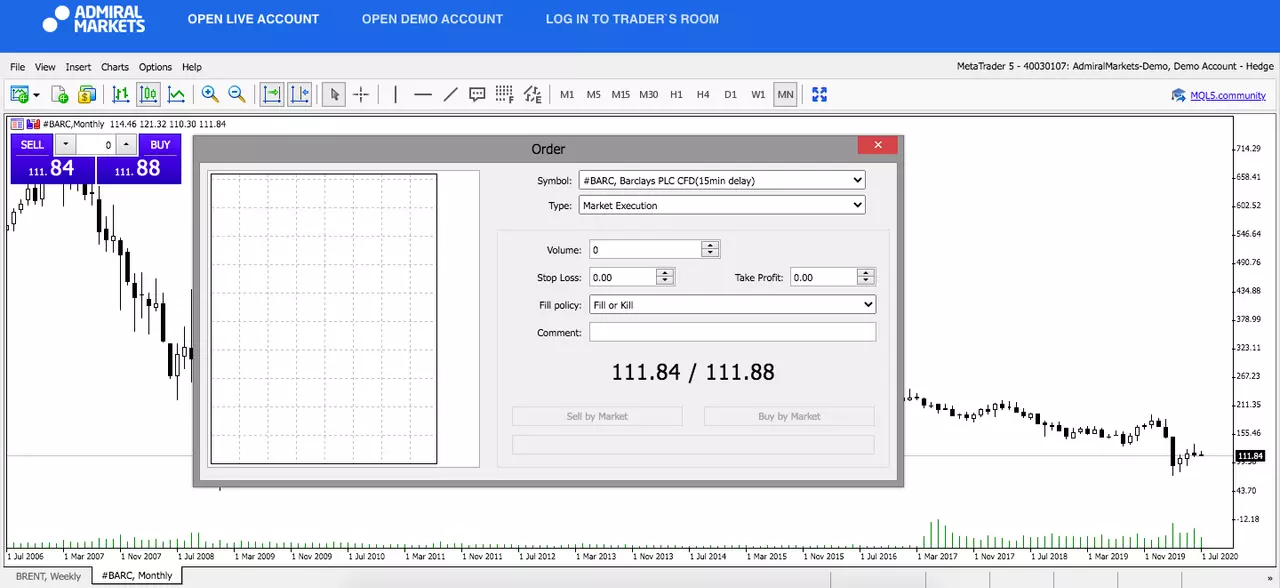Open the Help menu
Screen dimensions: 1280x588
(x=192, y=67)
